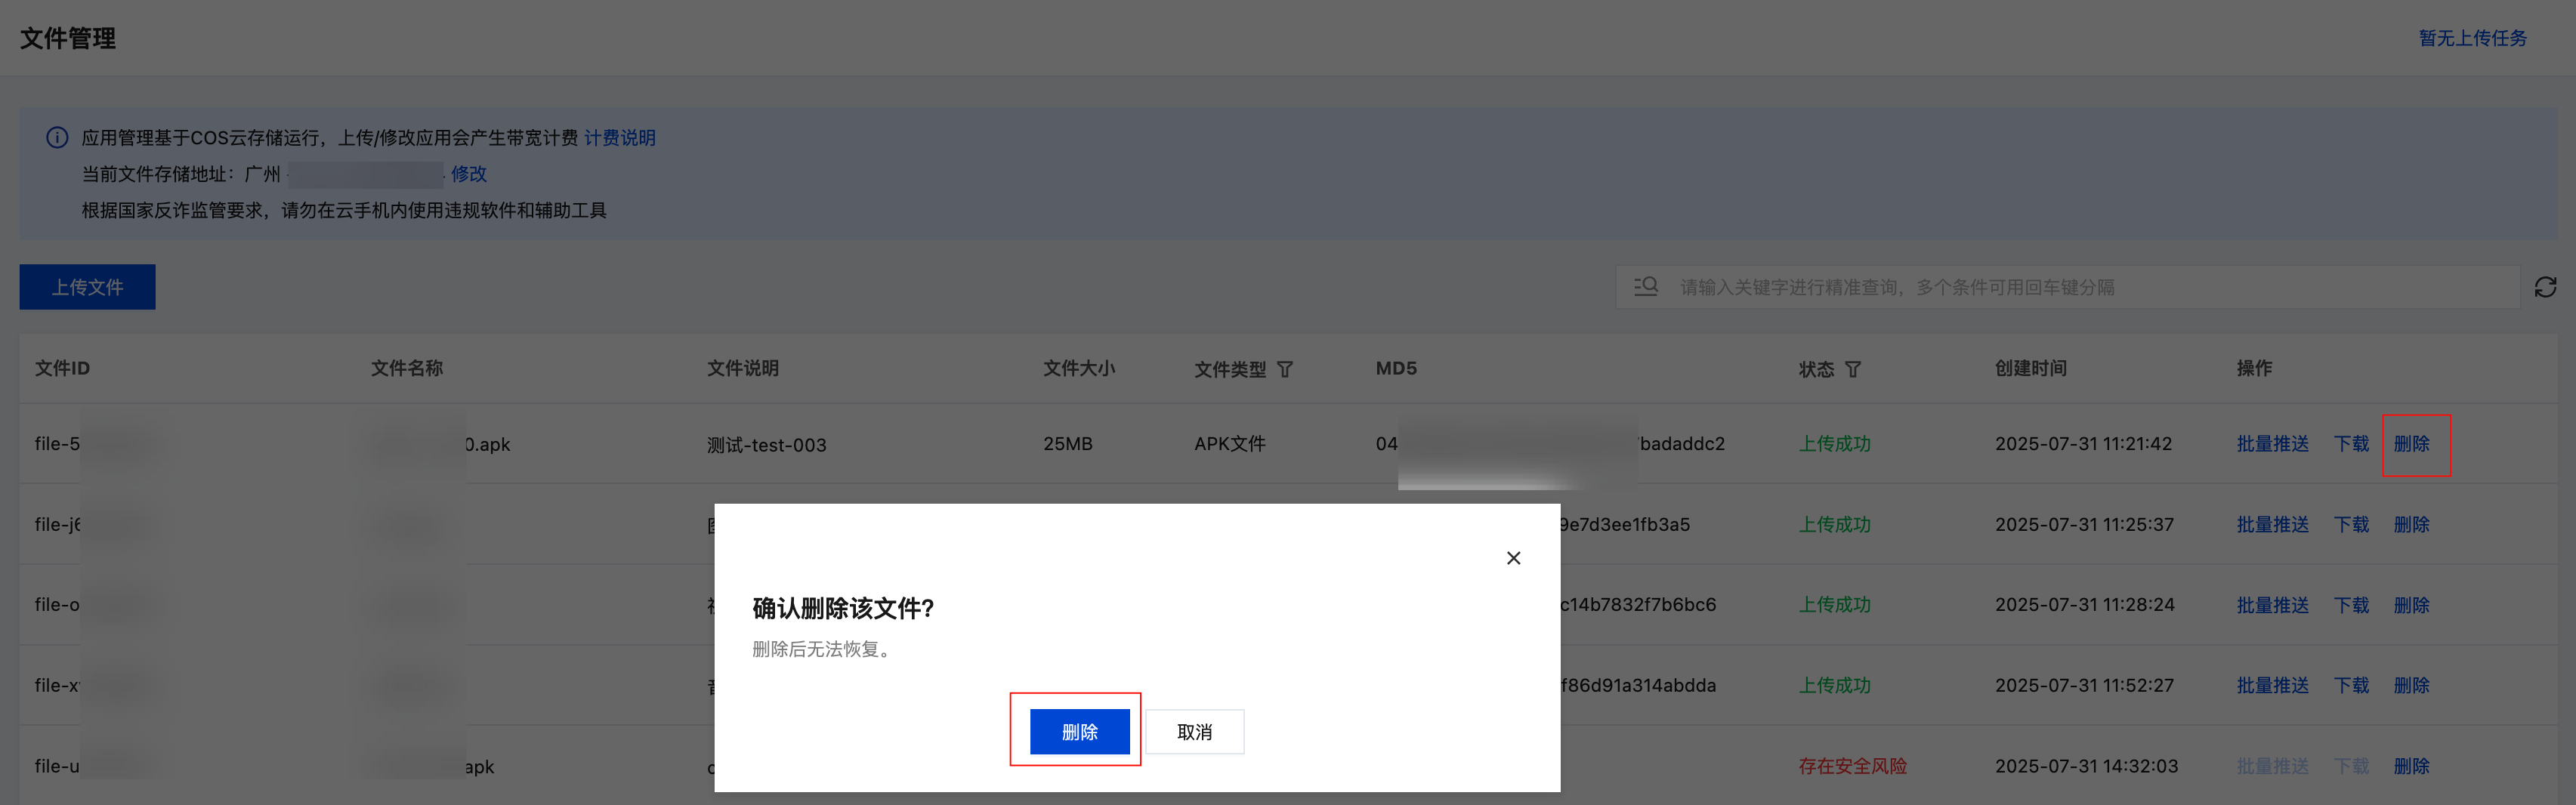Click 下载 for the 11:25:37 file row

click(x=2351, y=524)
